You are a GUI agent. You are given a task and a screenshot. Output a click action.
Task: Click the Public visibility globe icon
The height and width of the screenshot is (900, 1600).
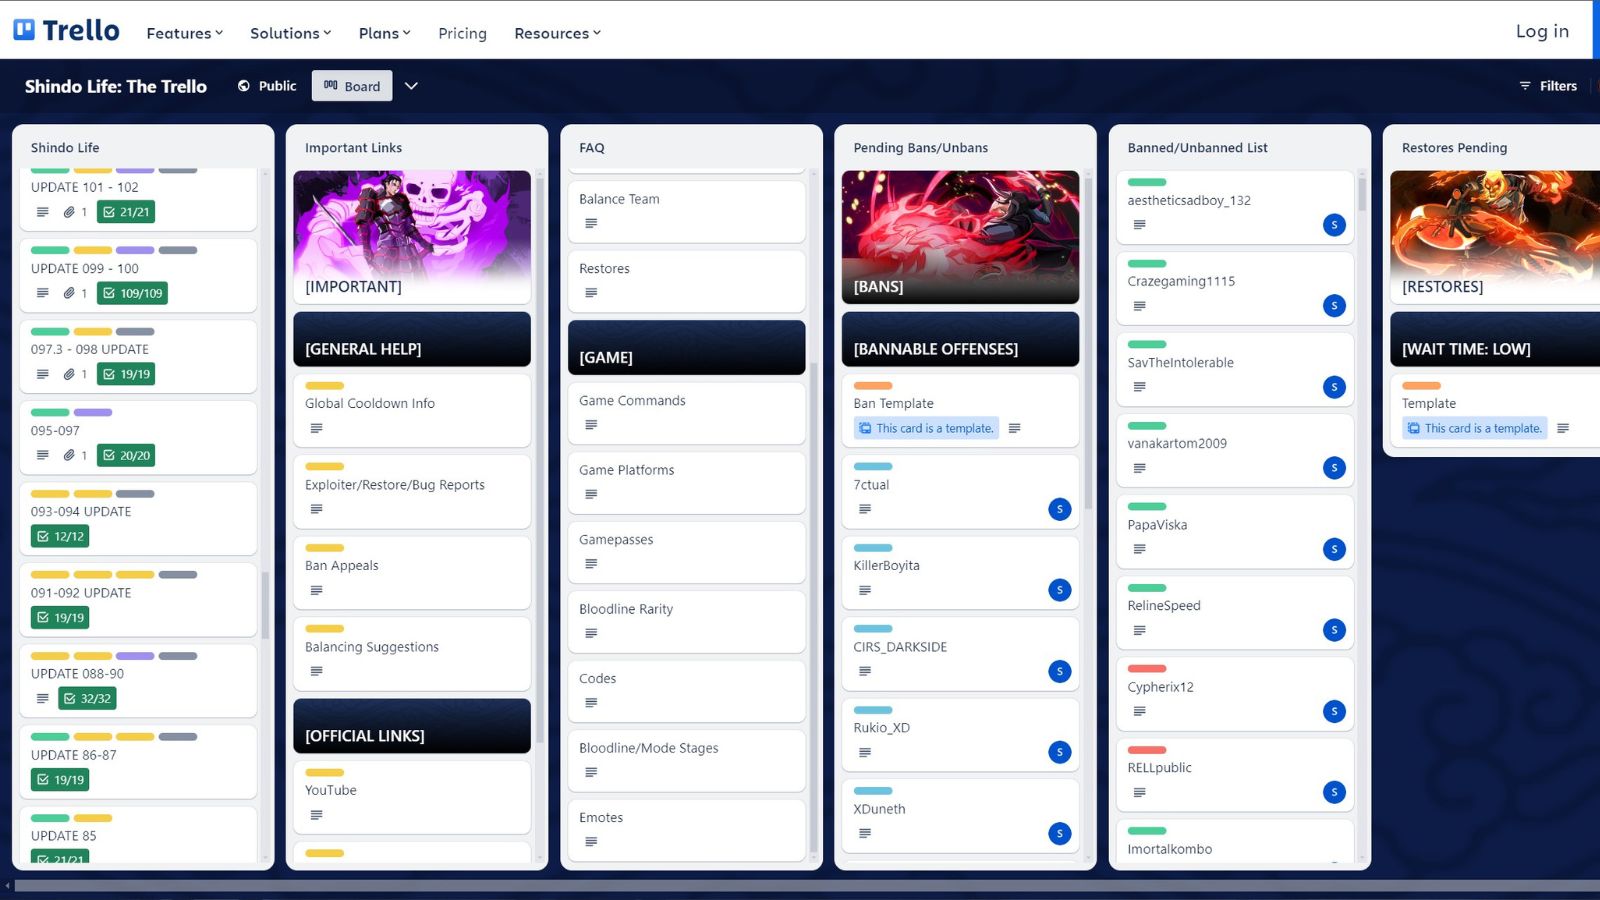(244, 86)
